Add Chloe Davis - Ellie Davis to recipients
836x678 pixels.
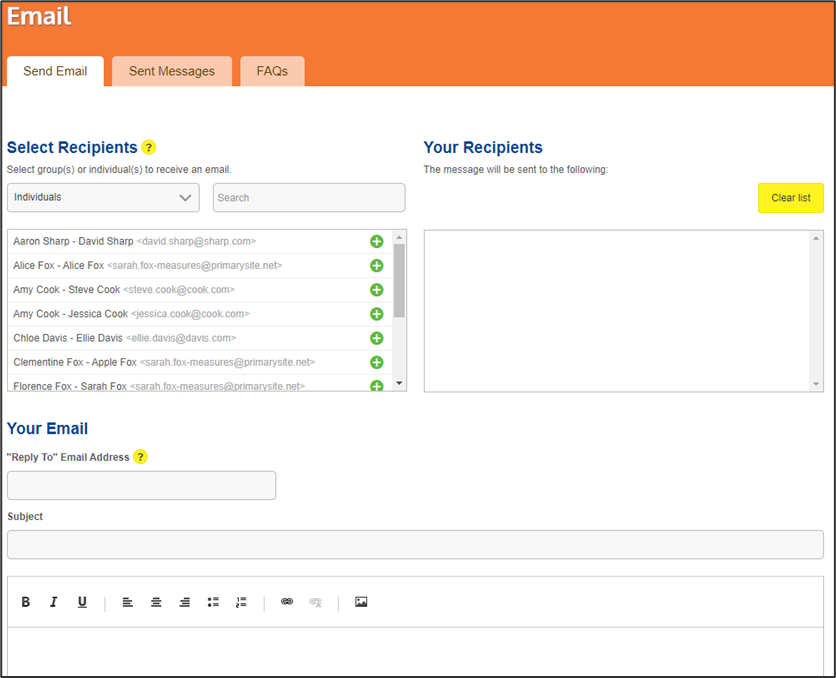coord(377,338)
